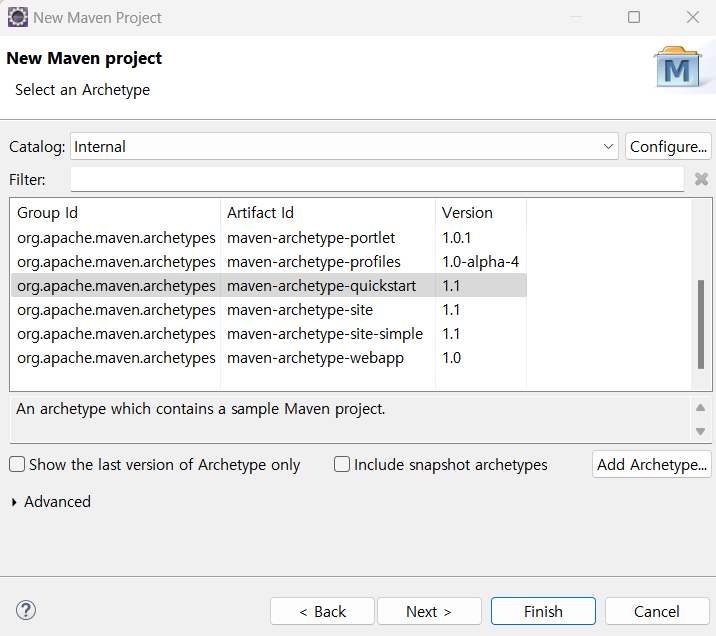
Task: Go back with the < Back button
Action: coord(322,611)
